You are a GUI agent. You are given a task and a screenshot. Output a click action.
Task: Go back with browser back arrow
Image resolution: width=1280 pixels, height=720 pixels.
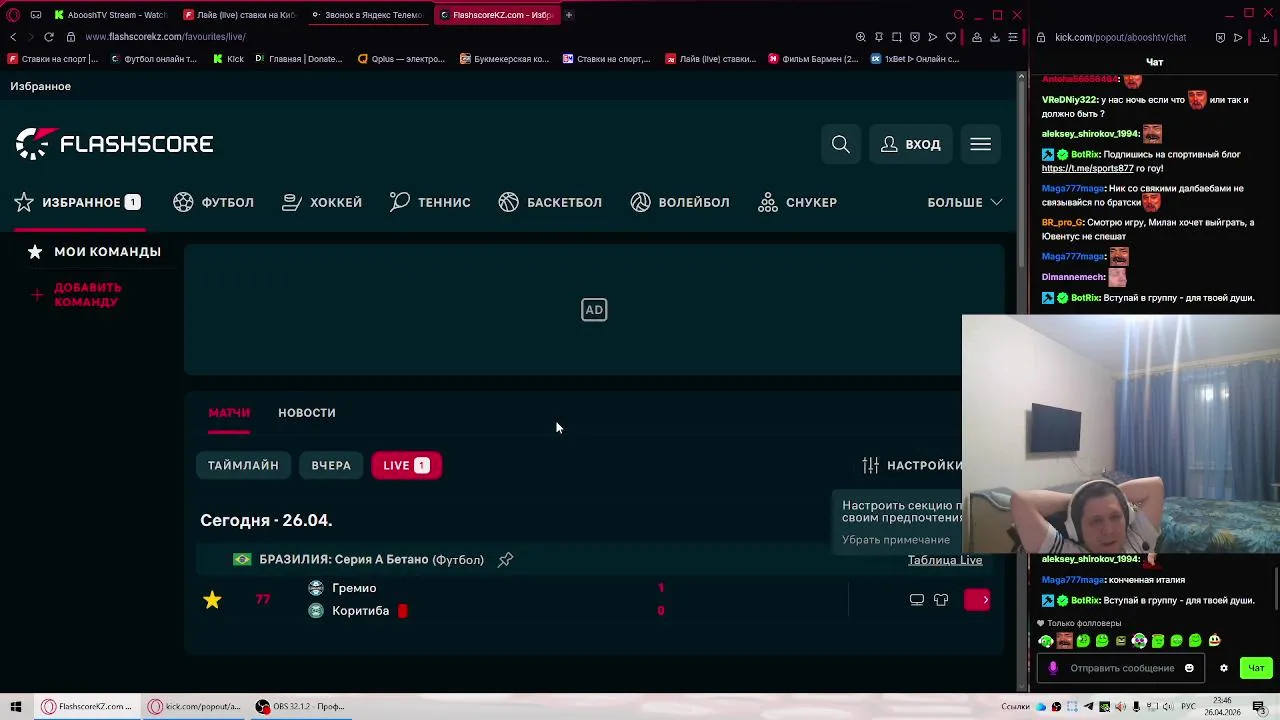pos(13,37)
